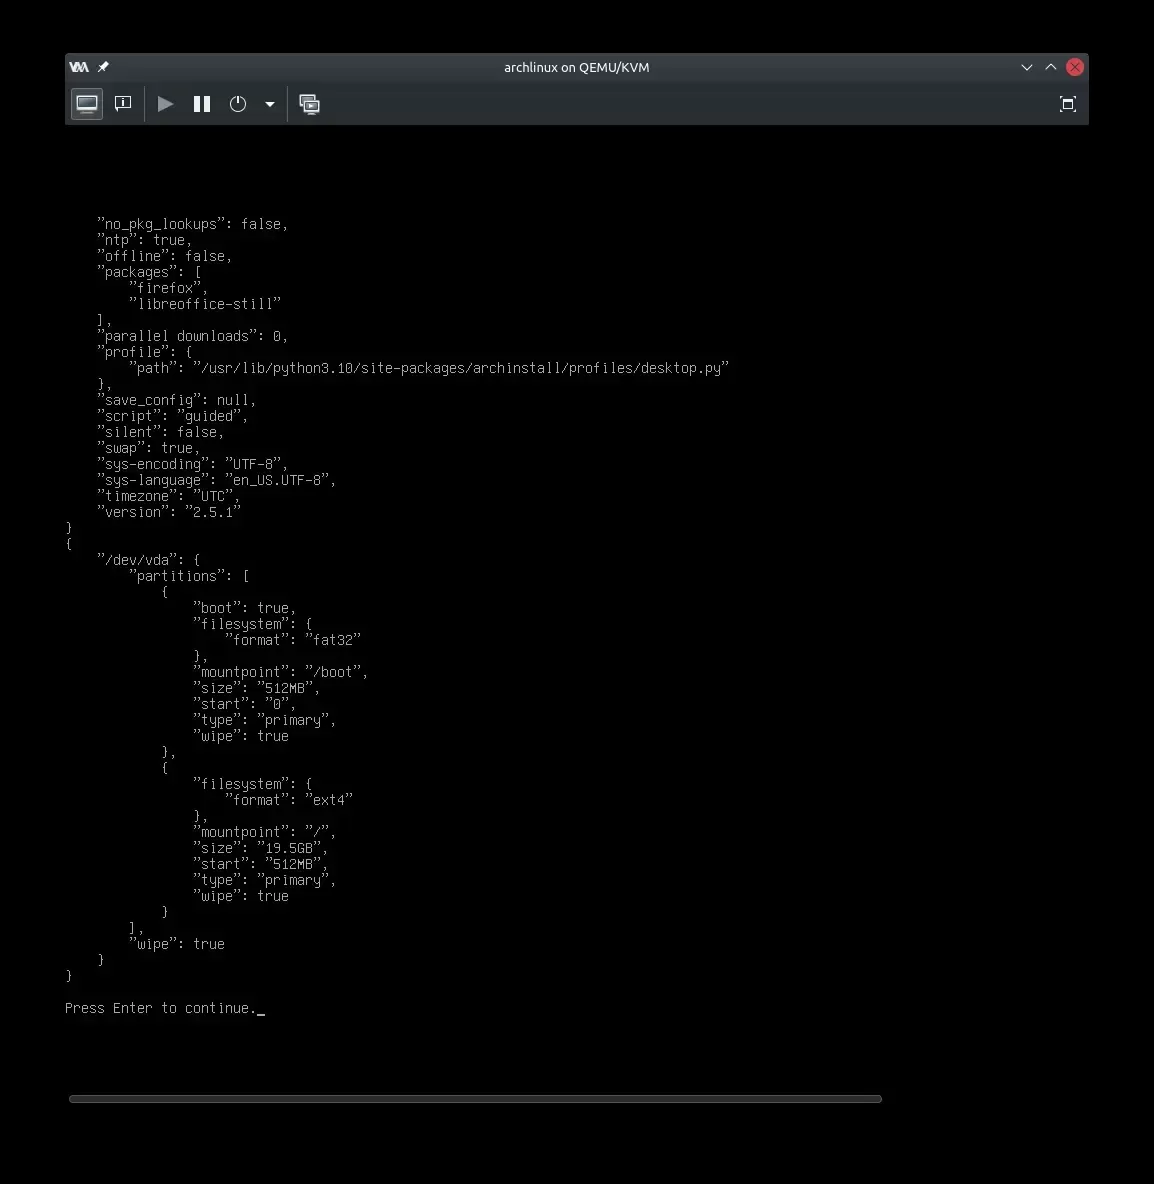Power on the virtual machine
Image resolution: width=1154 pixels, height=1184 pixels.
tap(166, 104)
